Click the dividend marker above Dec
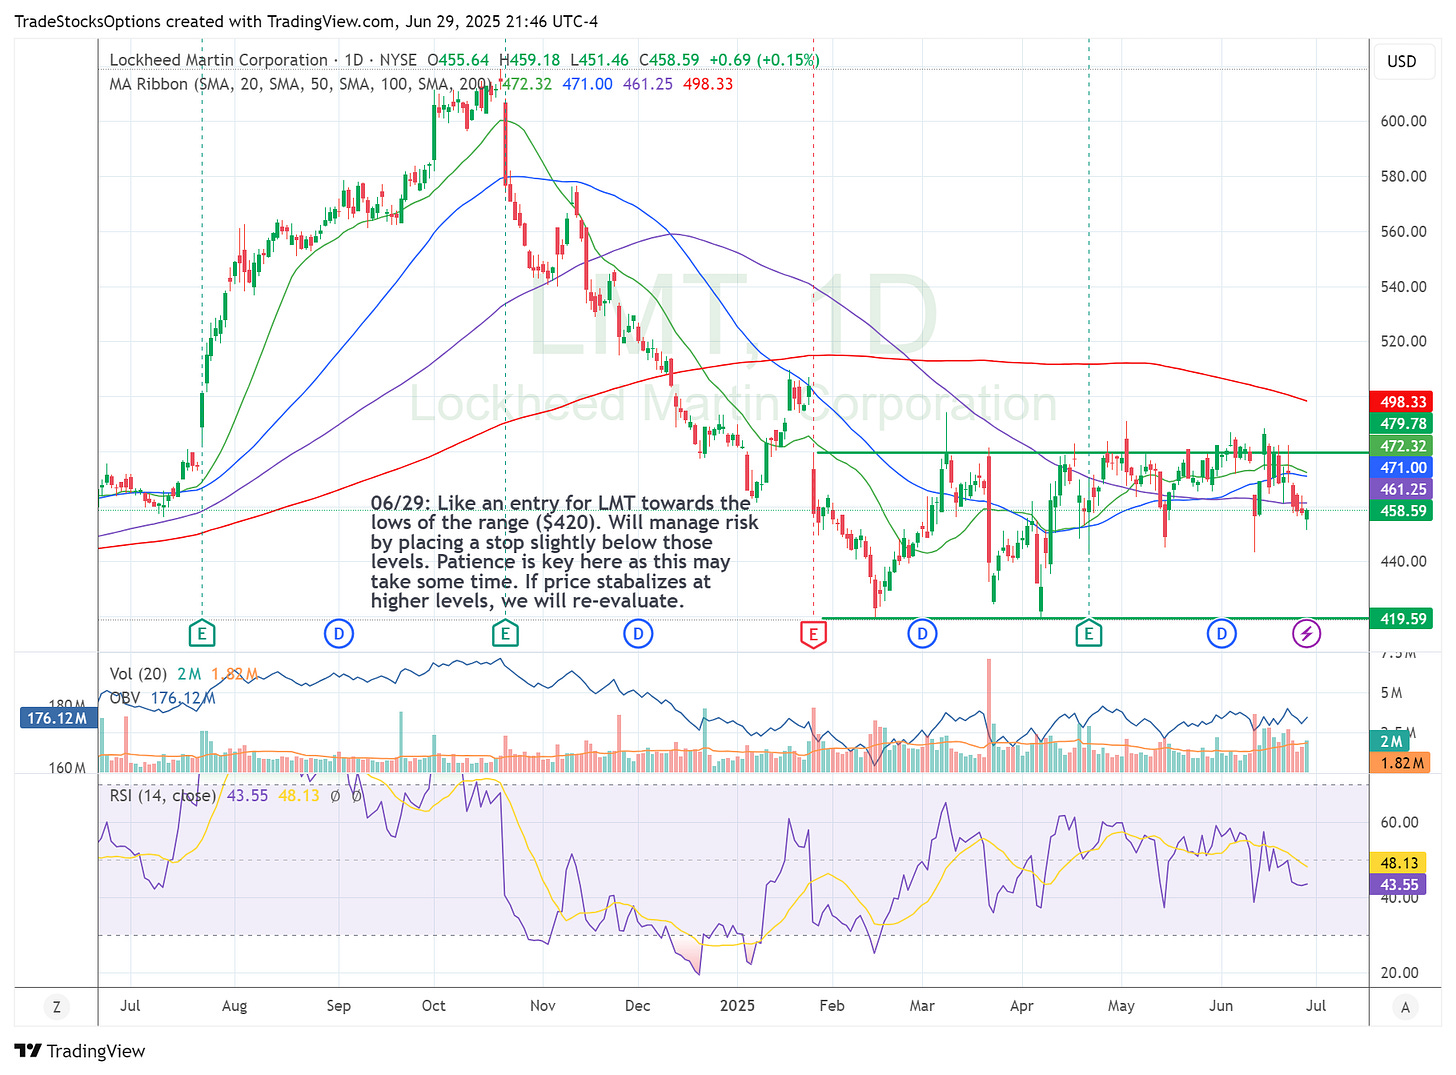1456x1075 pixels. pos(638,633)
